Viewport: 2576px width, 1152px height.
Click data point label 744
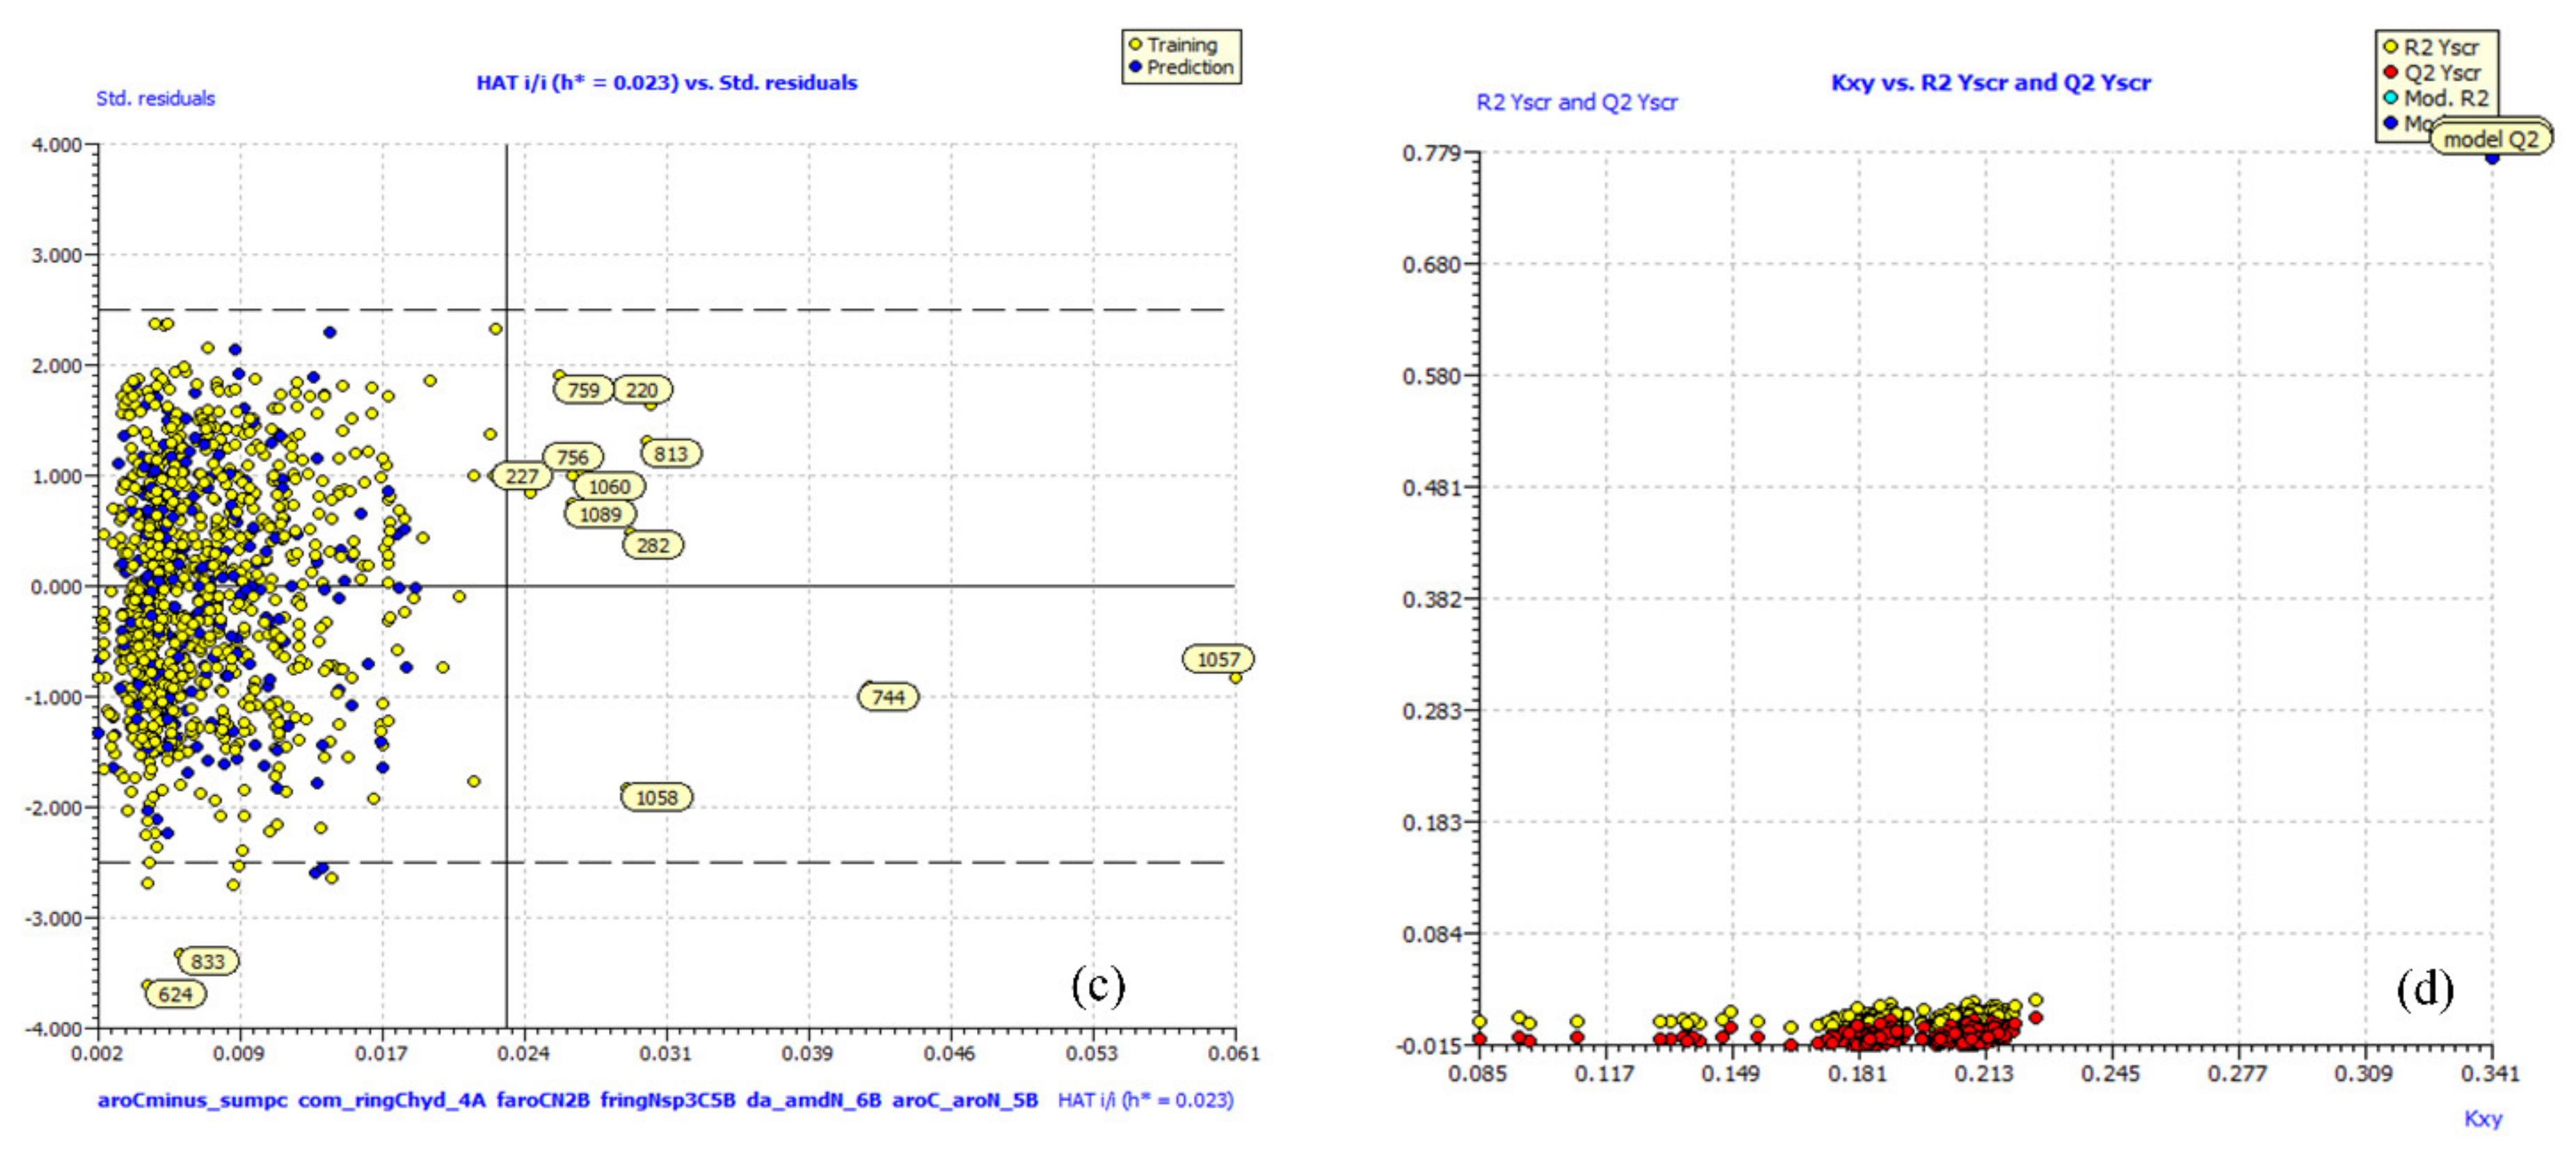click(x=888, y=697)
